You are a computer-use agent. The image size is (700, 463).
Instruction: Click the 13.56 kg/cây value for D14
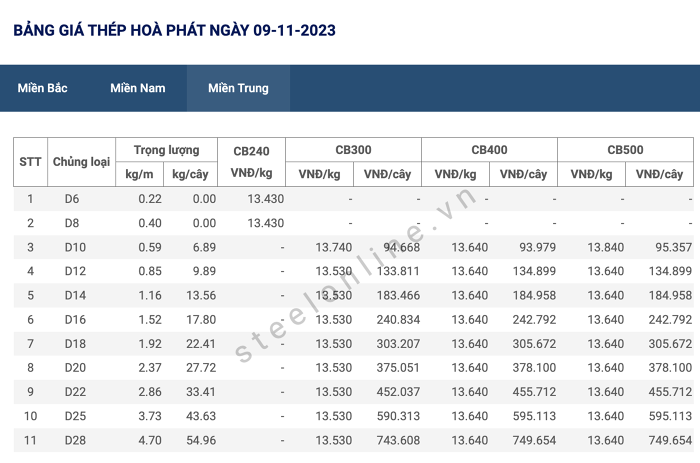[x=201, y=295]
